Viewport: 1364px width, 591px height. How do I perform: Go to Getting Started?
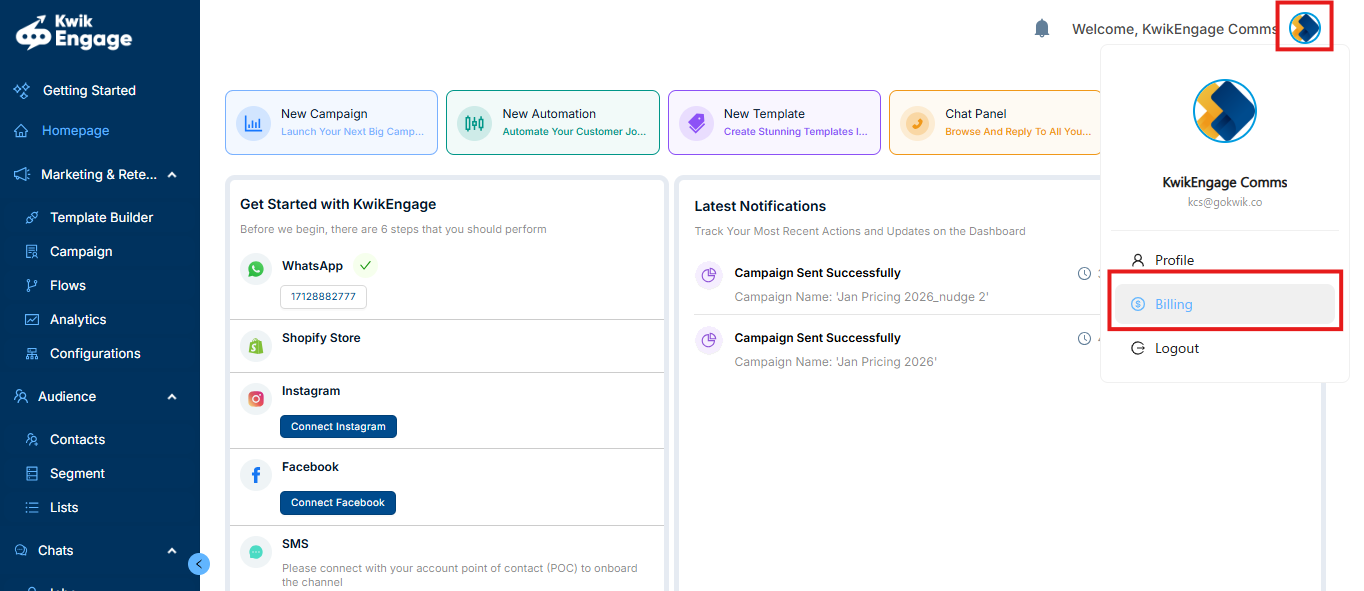pos(89,90)
